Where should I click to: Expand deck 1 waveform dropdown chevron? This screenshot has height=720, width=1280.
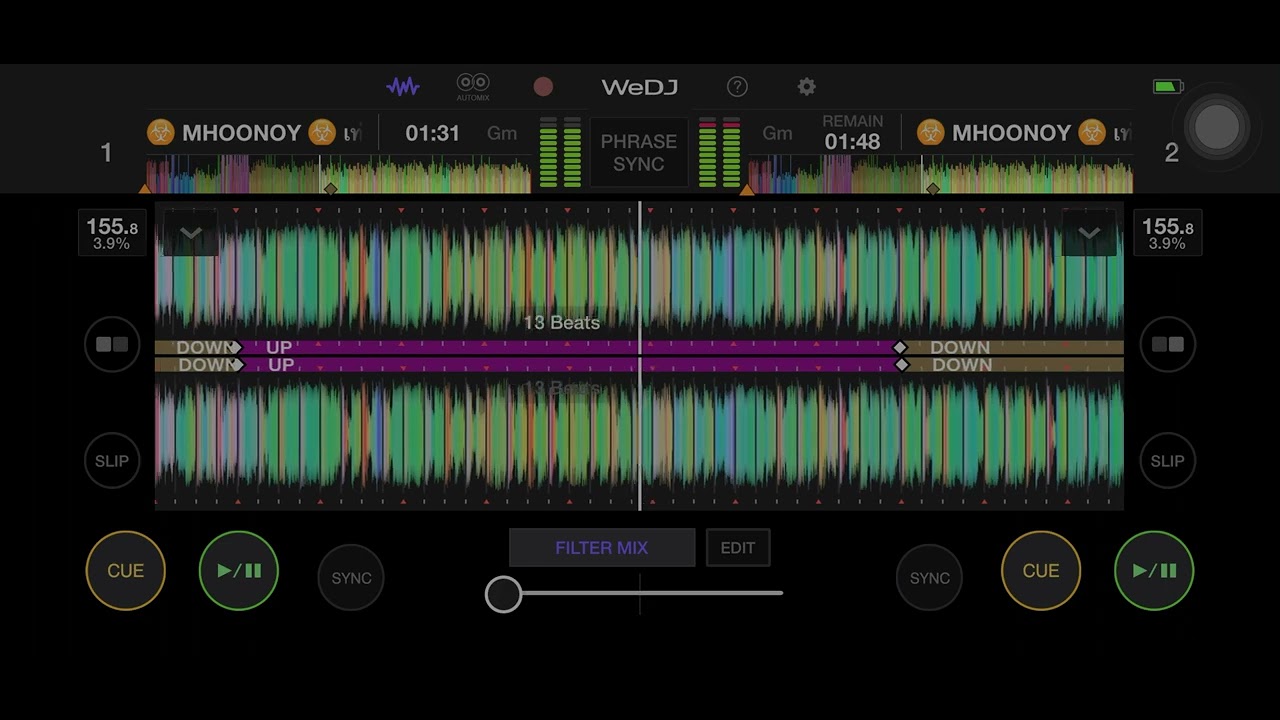pos(190,234)
